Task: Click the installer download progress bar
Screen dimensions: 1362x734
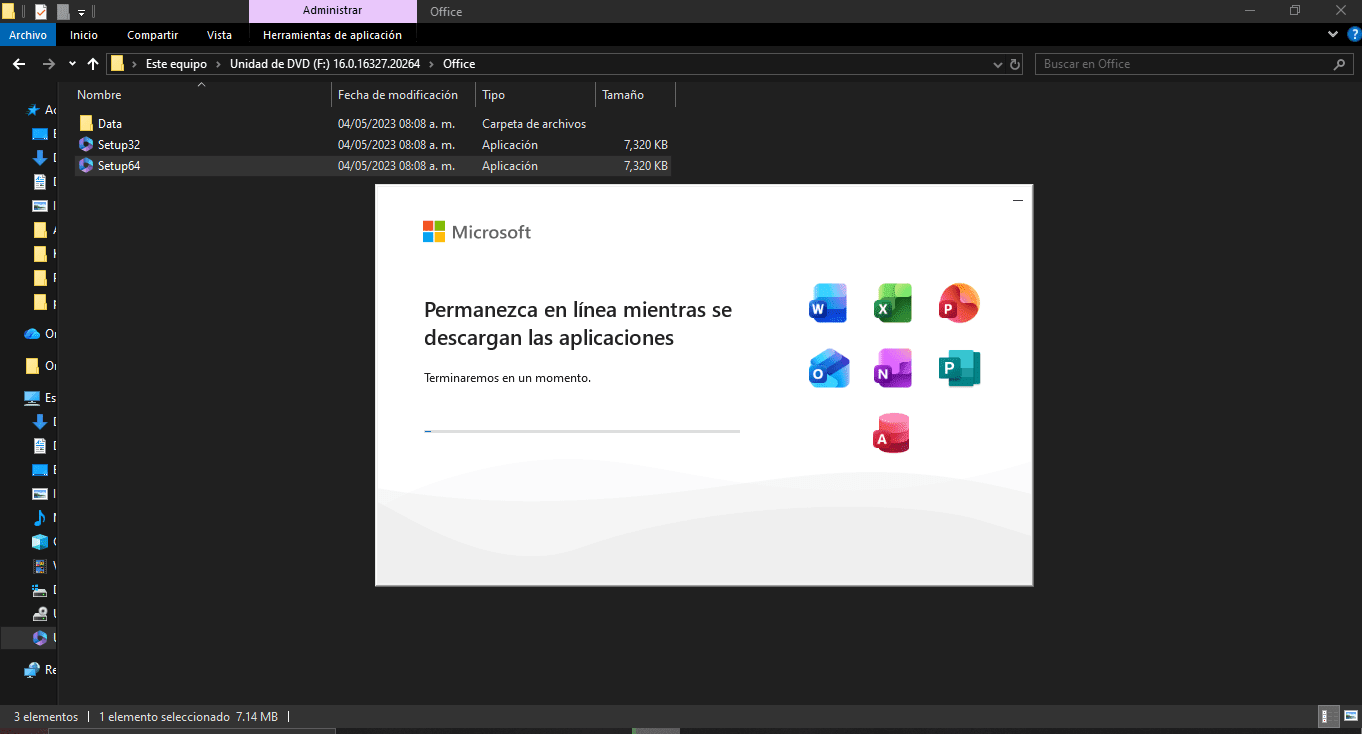Action: [582, 431]
